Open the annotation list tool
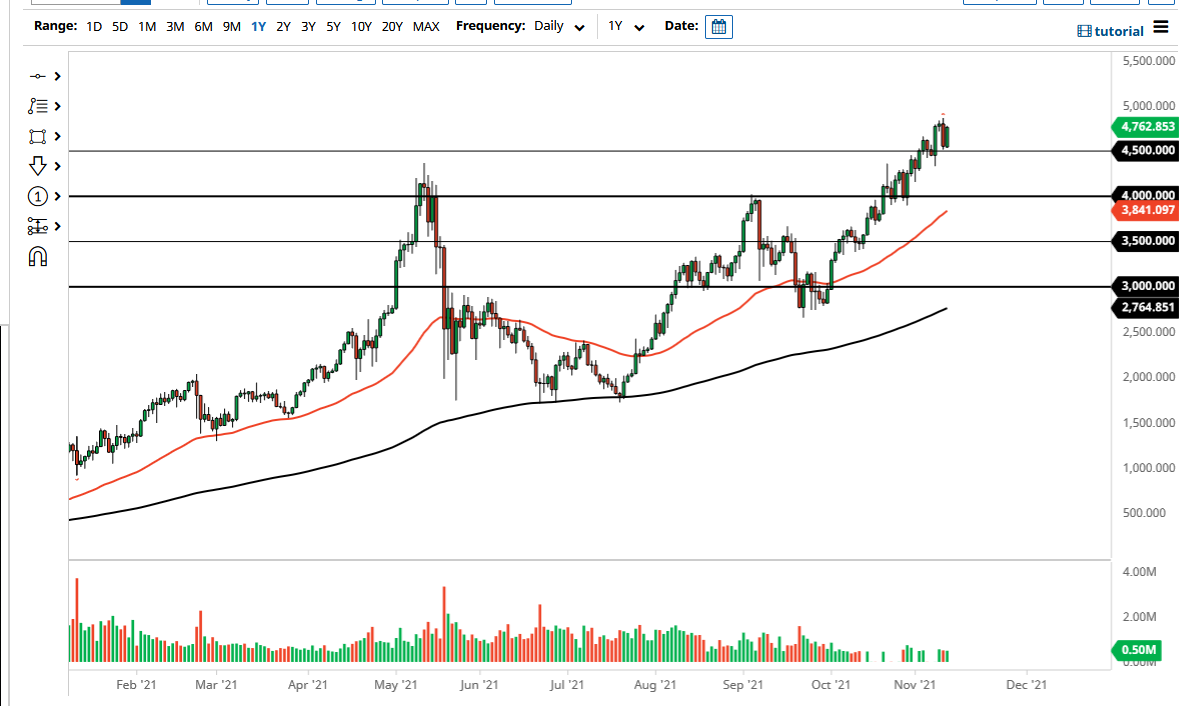The height and width of the screenshot is (706, 1187). pyautogui.click(x=38, y=105)
